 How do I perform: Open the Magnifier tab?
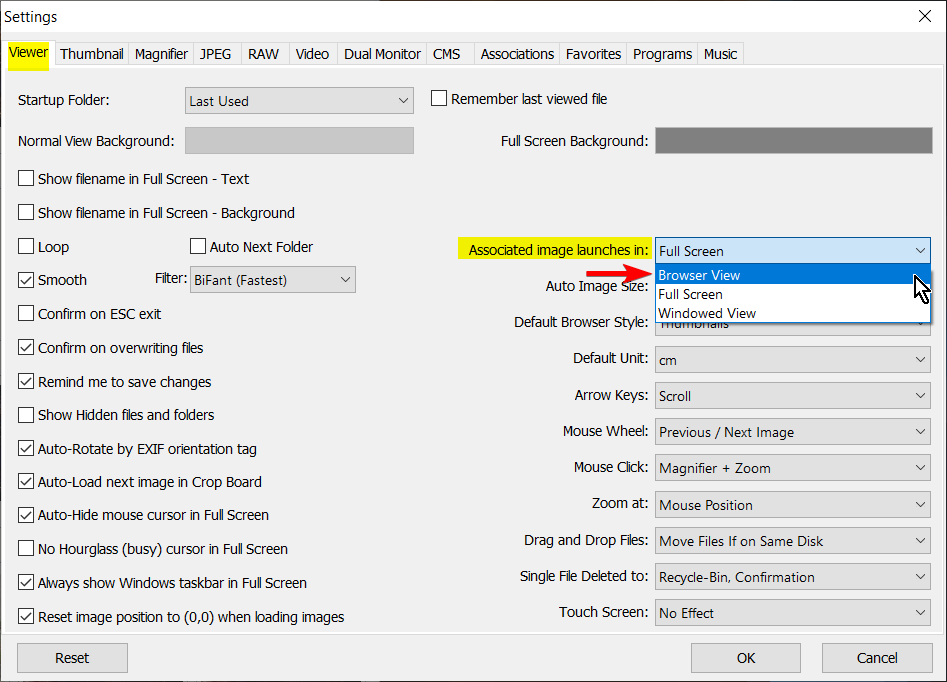[x=161, y=54]
